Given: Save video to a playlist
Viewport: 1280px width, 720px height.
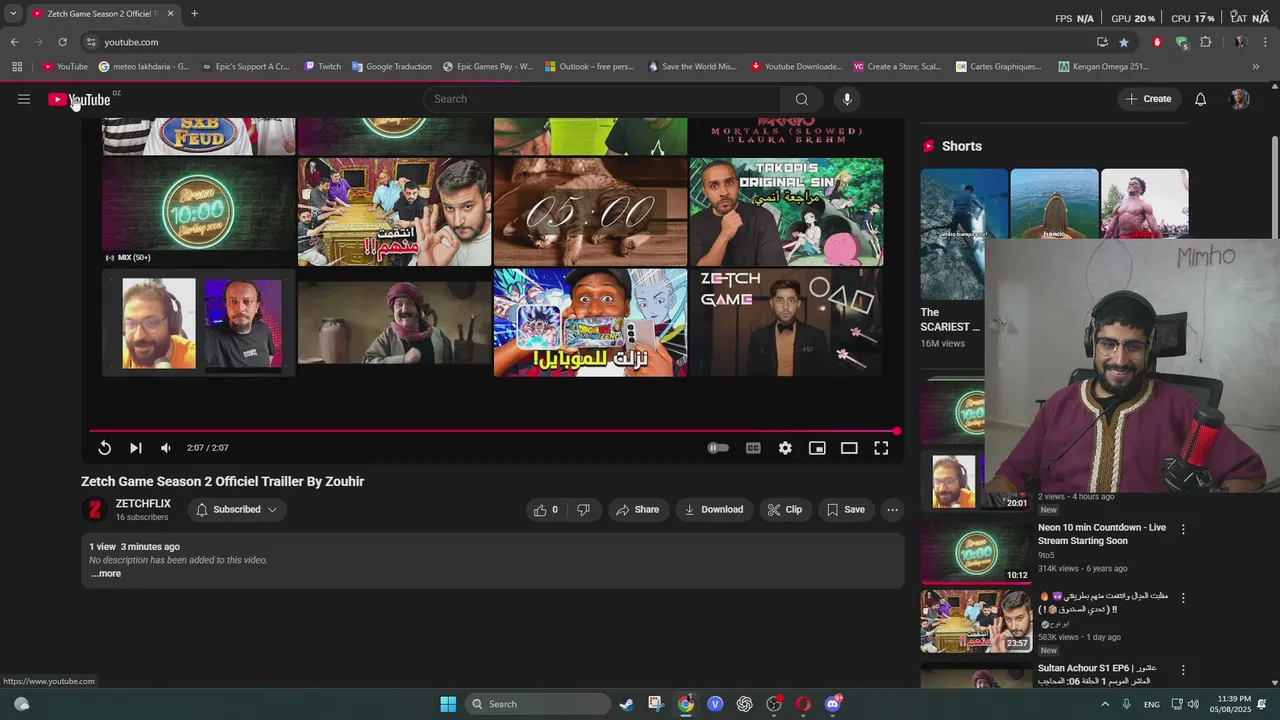Looking at the screenshot, I should (x=846, y=510).
